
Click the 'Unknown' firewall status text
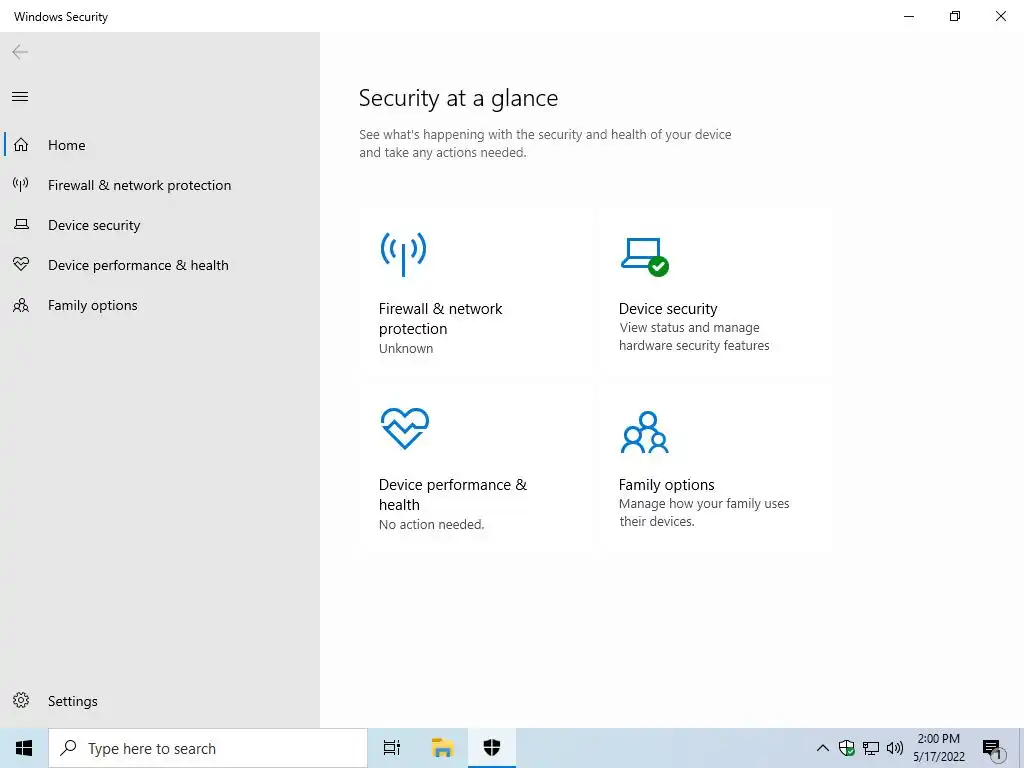406,348
